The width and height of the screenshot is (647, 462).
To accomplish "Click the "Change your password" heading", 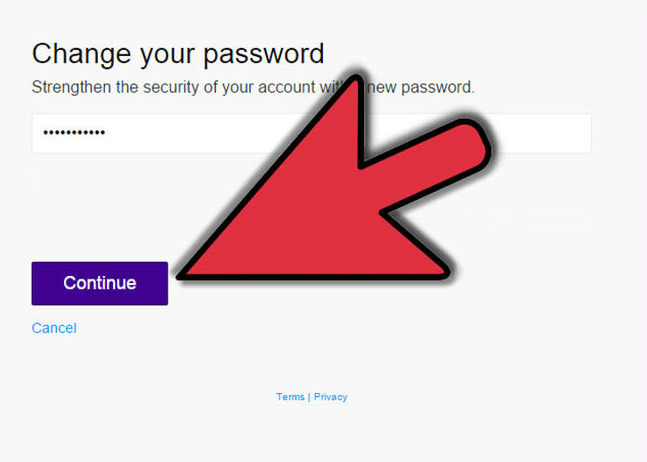I will (178, 53).
